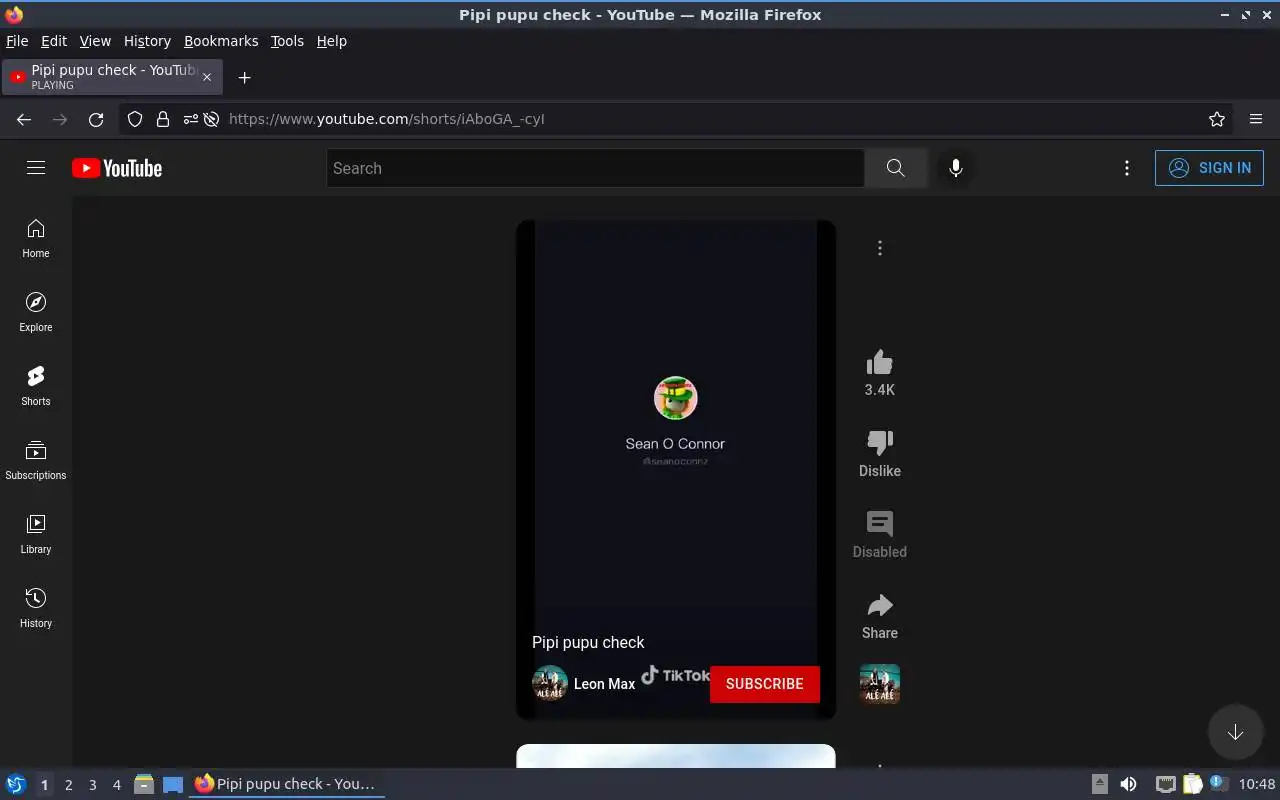Subscribe to Leon Max channel
This screenshot has height=800, width=1280.
765,684
